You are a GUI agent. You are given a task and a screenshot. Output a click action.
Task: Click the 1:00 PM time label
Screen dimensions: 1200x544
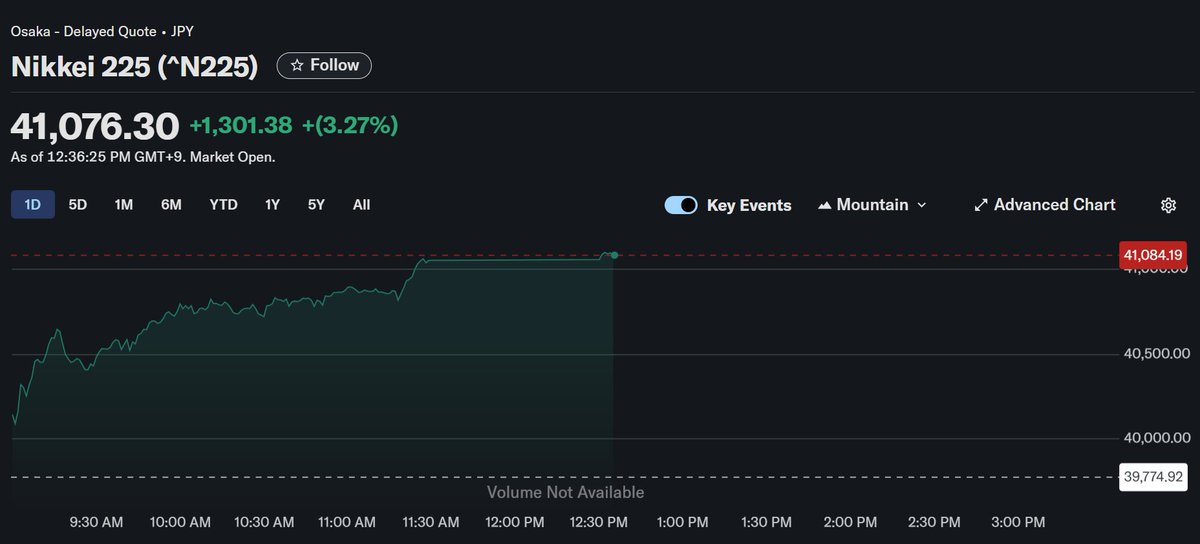(683, 522)
